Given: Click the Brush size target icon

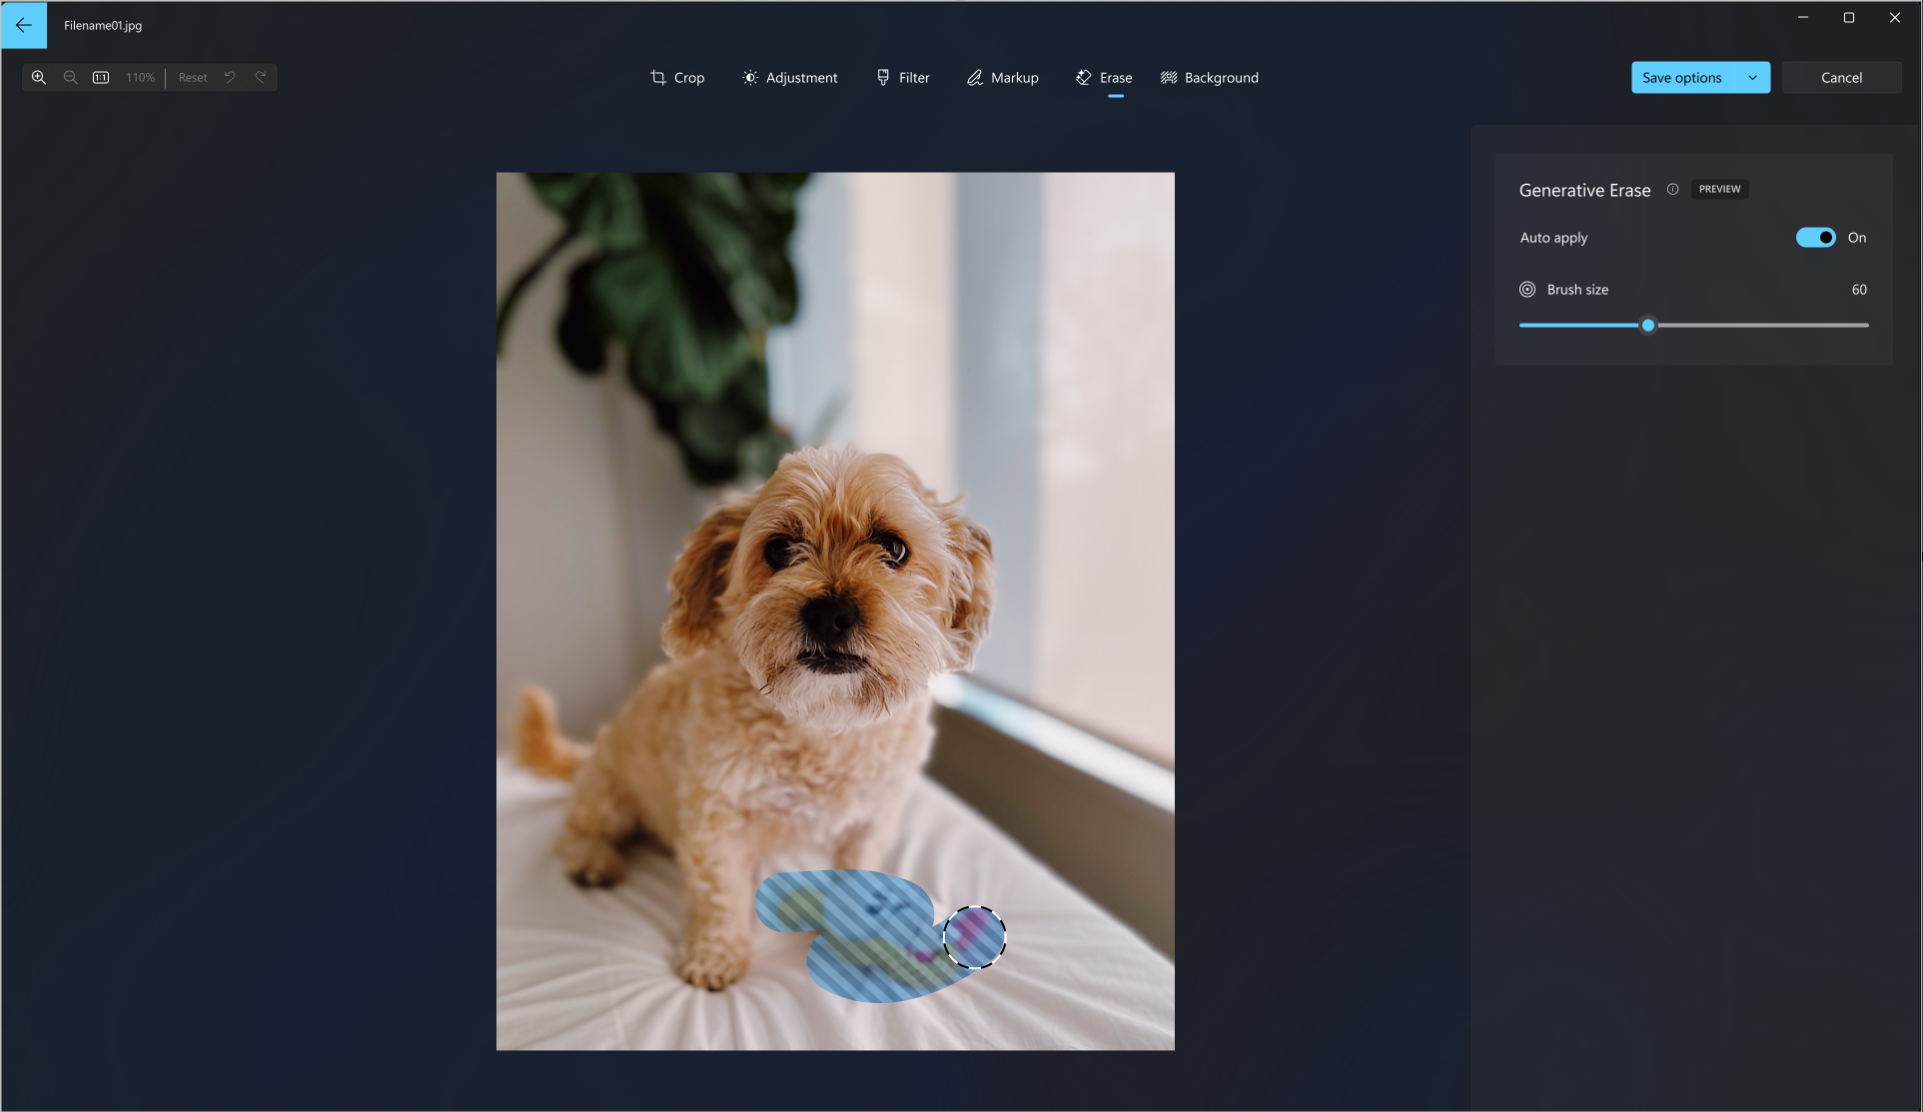Looking at the screenshot, I should 1527,289.
